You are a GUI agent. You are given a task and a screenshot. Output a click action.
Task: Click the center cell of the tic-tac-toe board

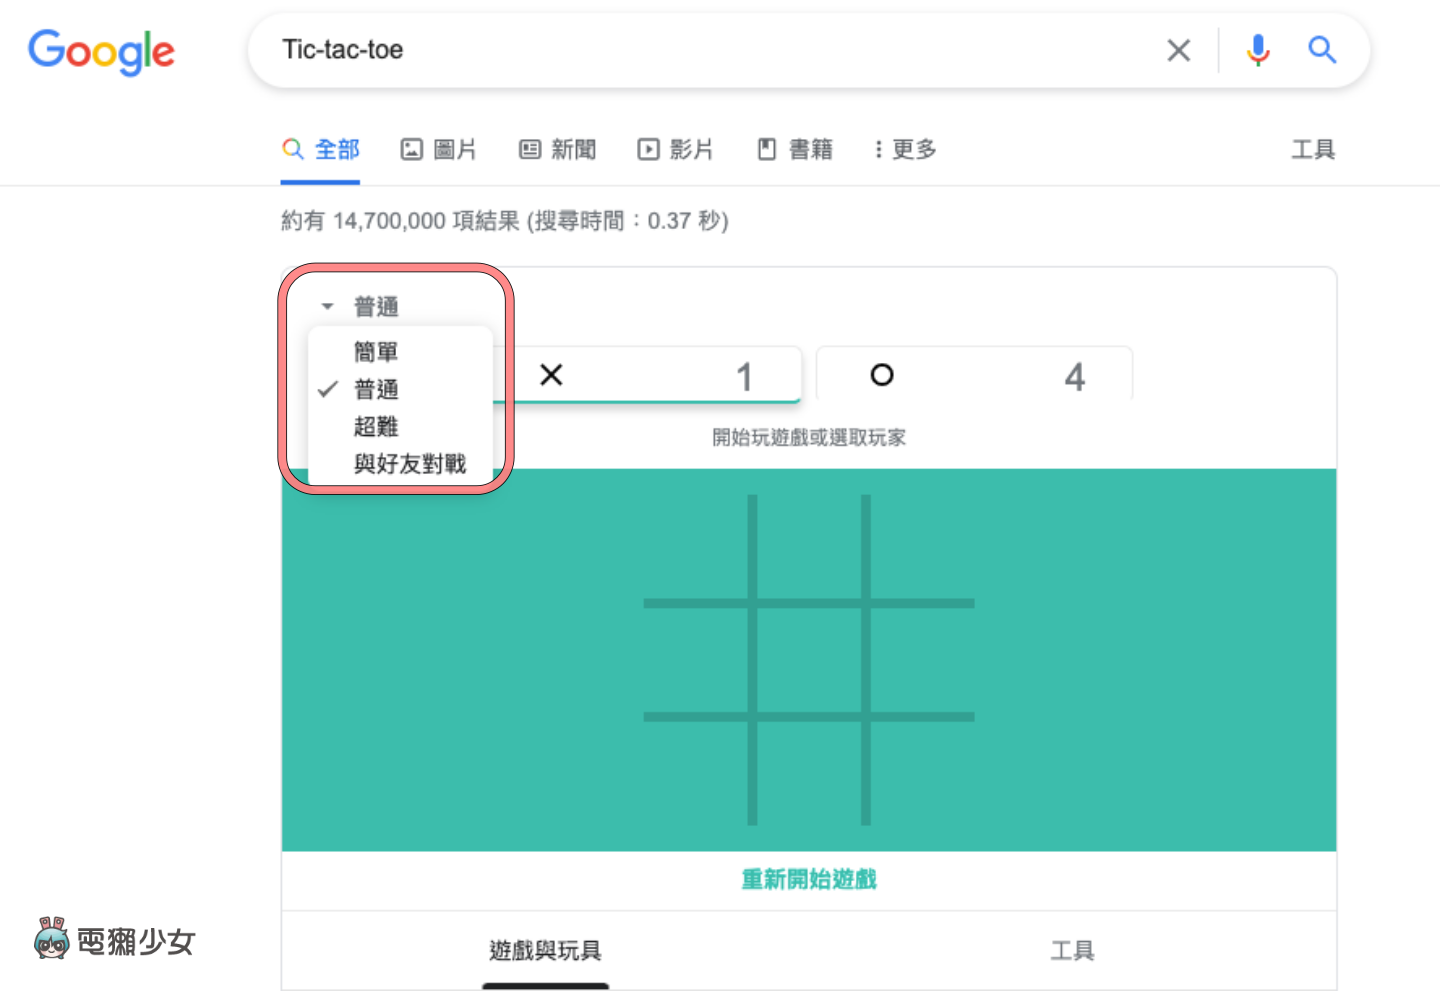[x=808, y=660]
